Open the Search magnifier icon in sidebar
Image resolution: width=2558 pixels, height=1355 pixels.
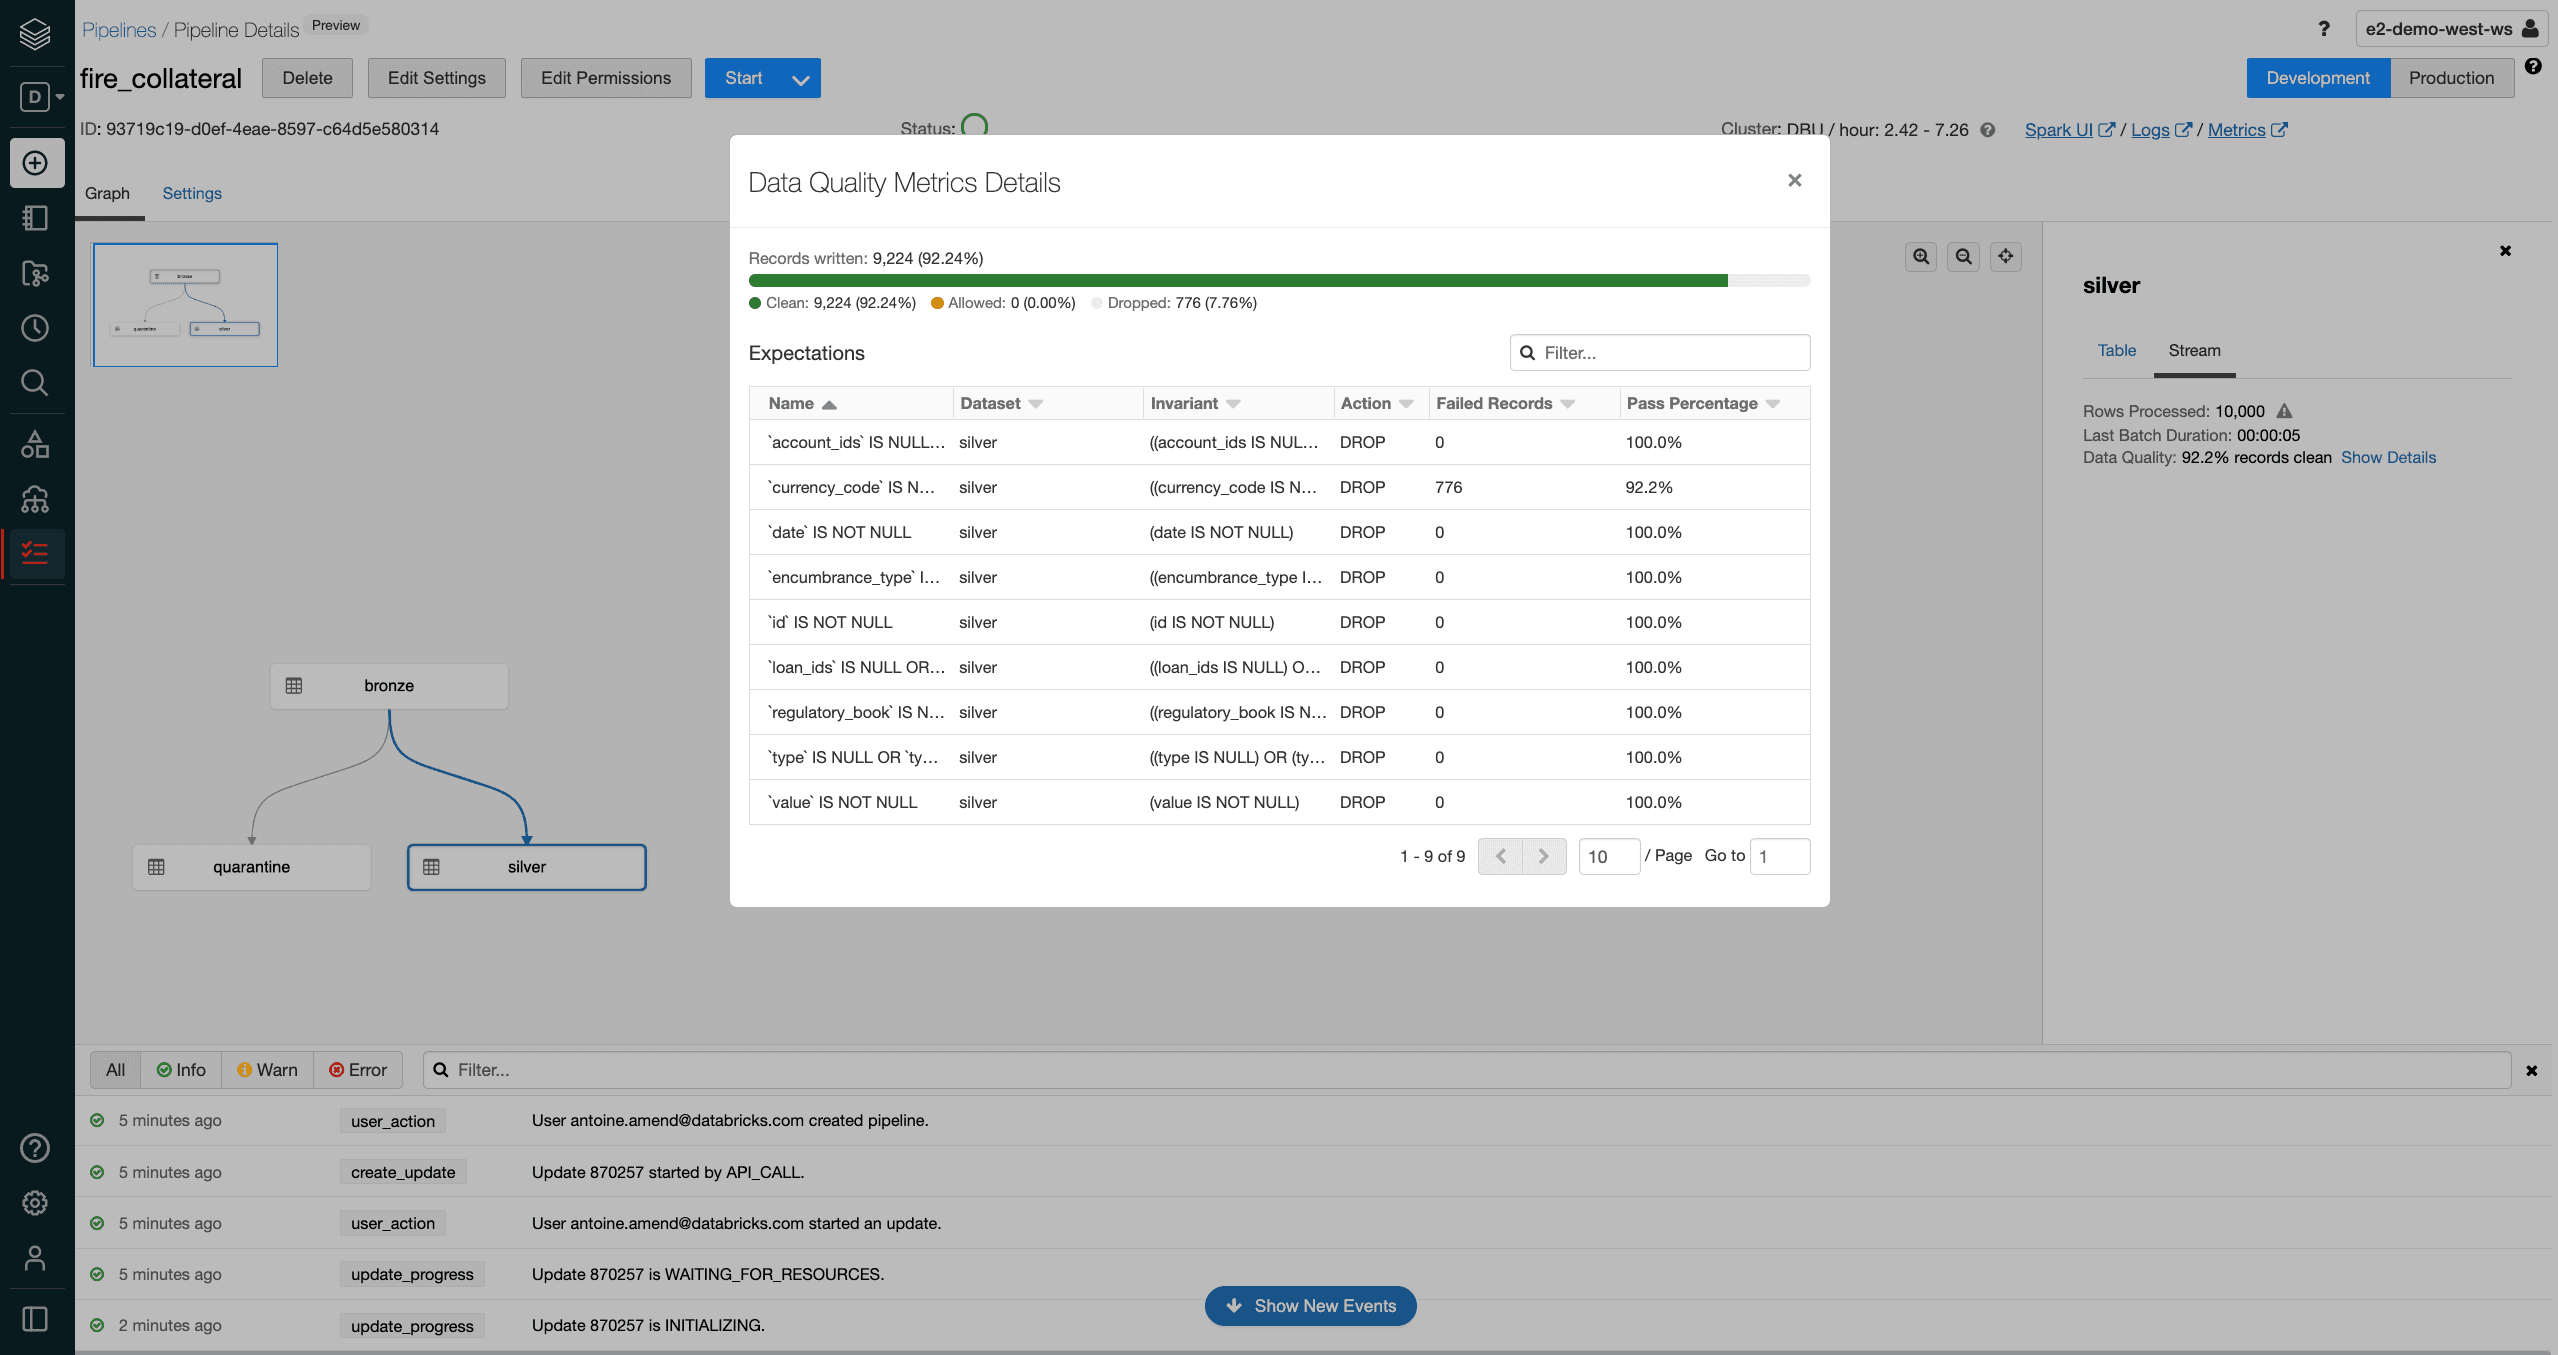click(36, 383)
